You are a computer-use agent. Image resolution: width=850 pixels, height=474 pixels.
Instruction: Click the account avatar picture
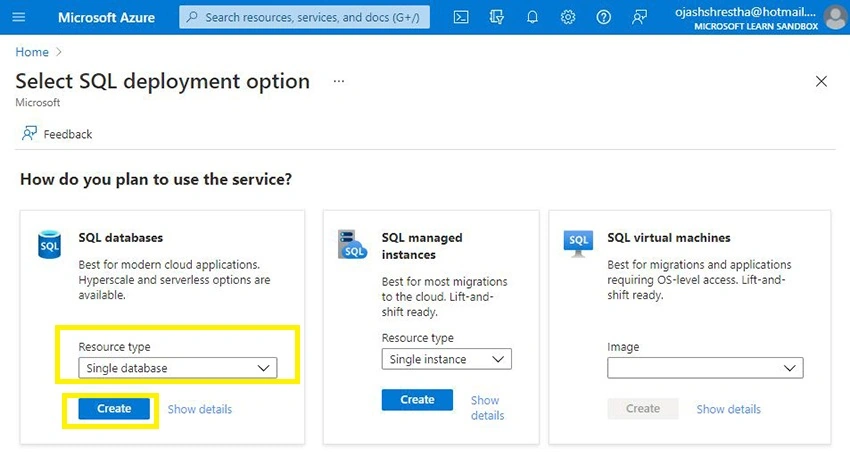tap(835, 17)
